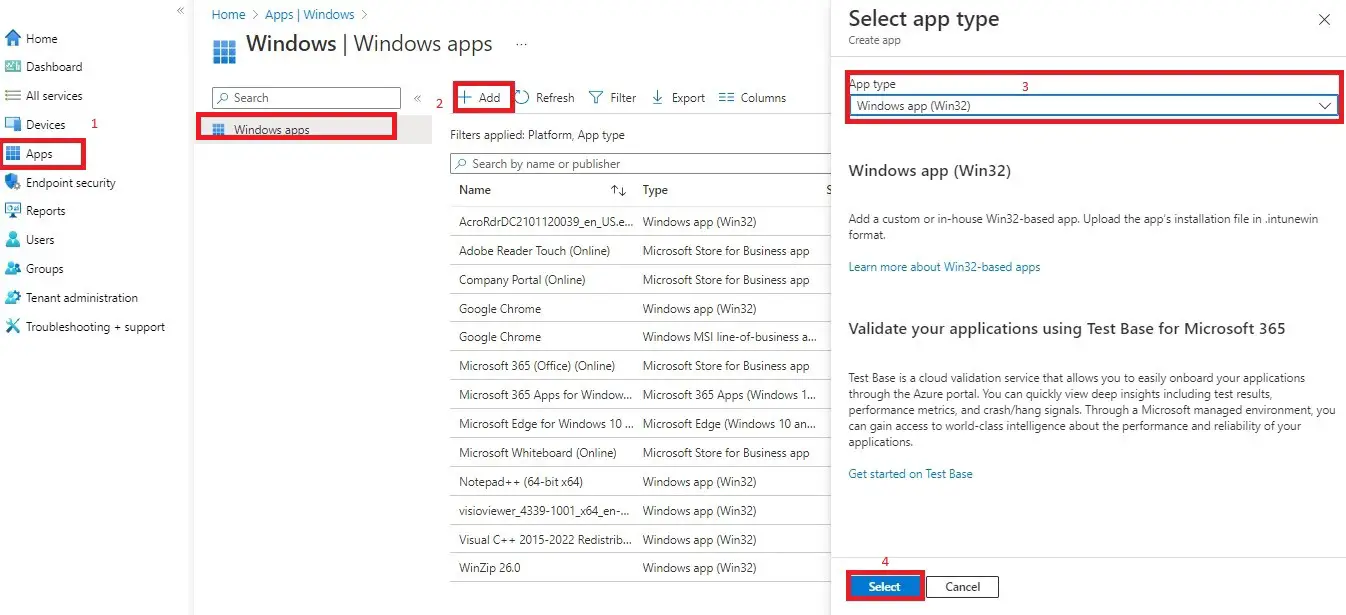The width and height of the screenshot is (1346, 615).
Task: Open Troubleshooting + support
Action: [95, 326]
